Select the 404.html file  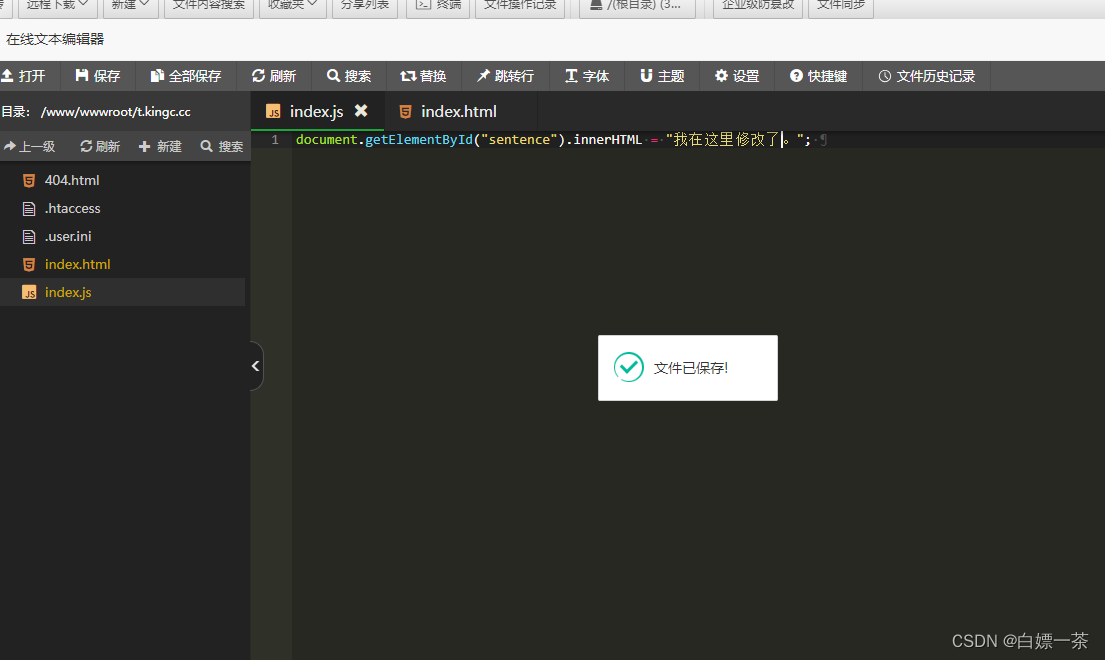click(71, 180)
